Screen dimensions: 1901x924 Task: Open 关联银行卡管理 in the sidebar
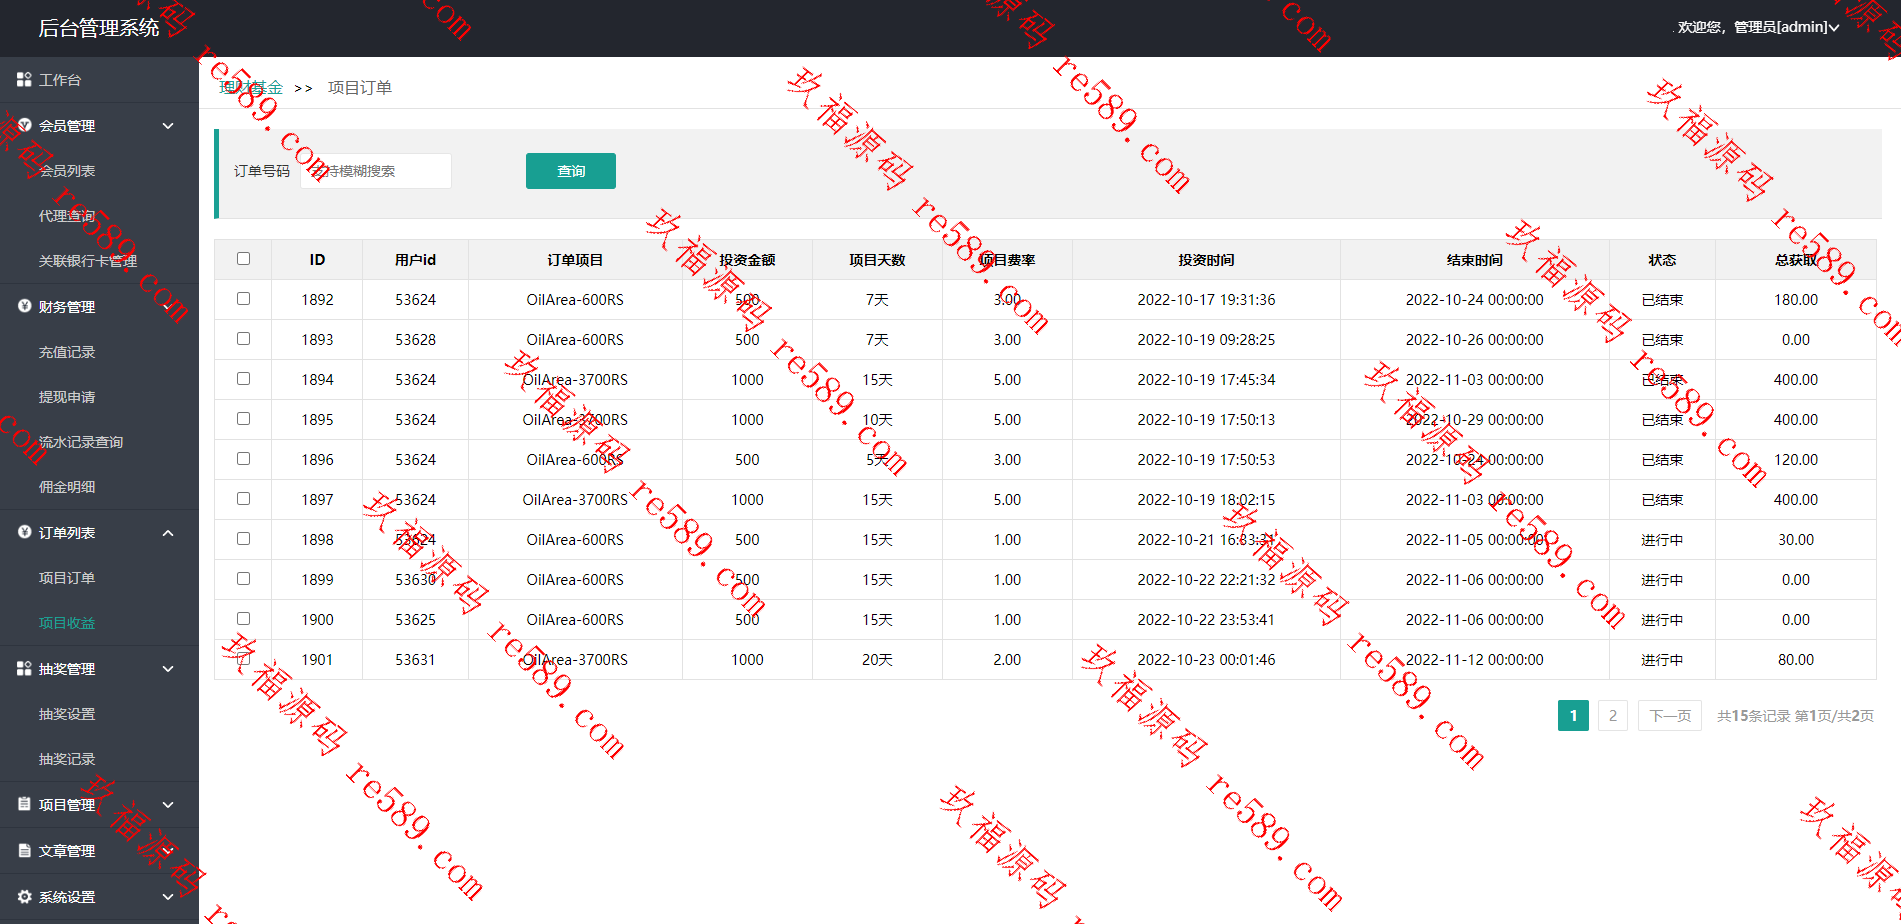(88, 261)
